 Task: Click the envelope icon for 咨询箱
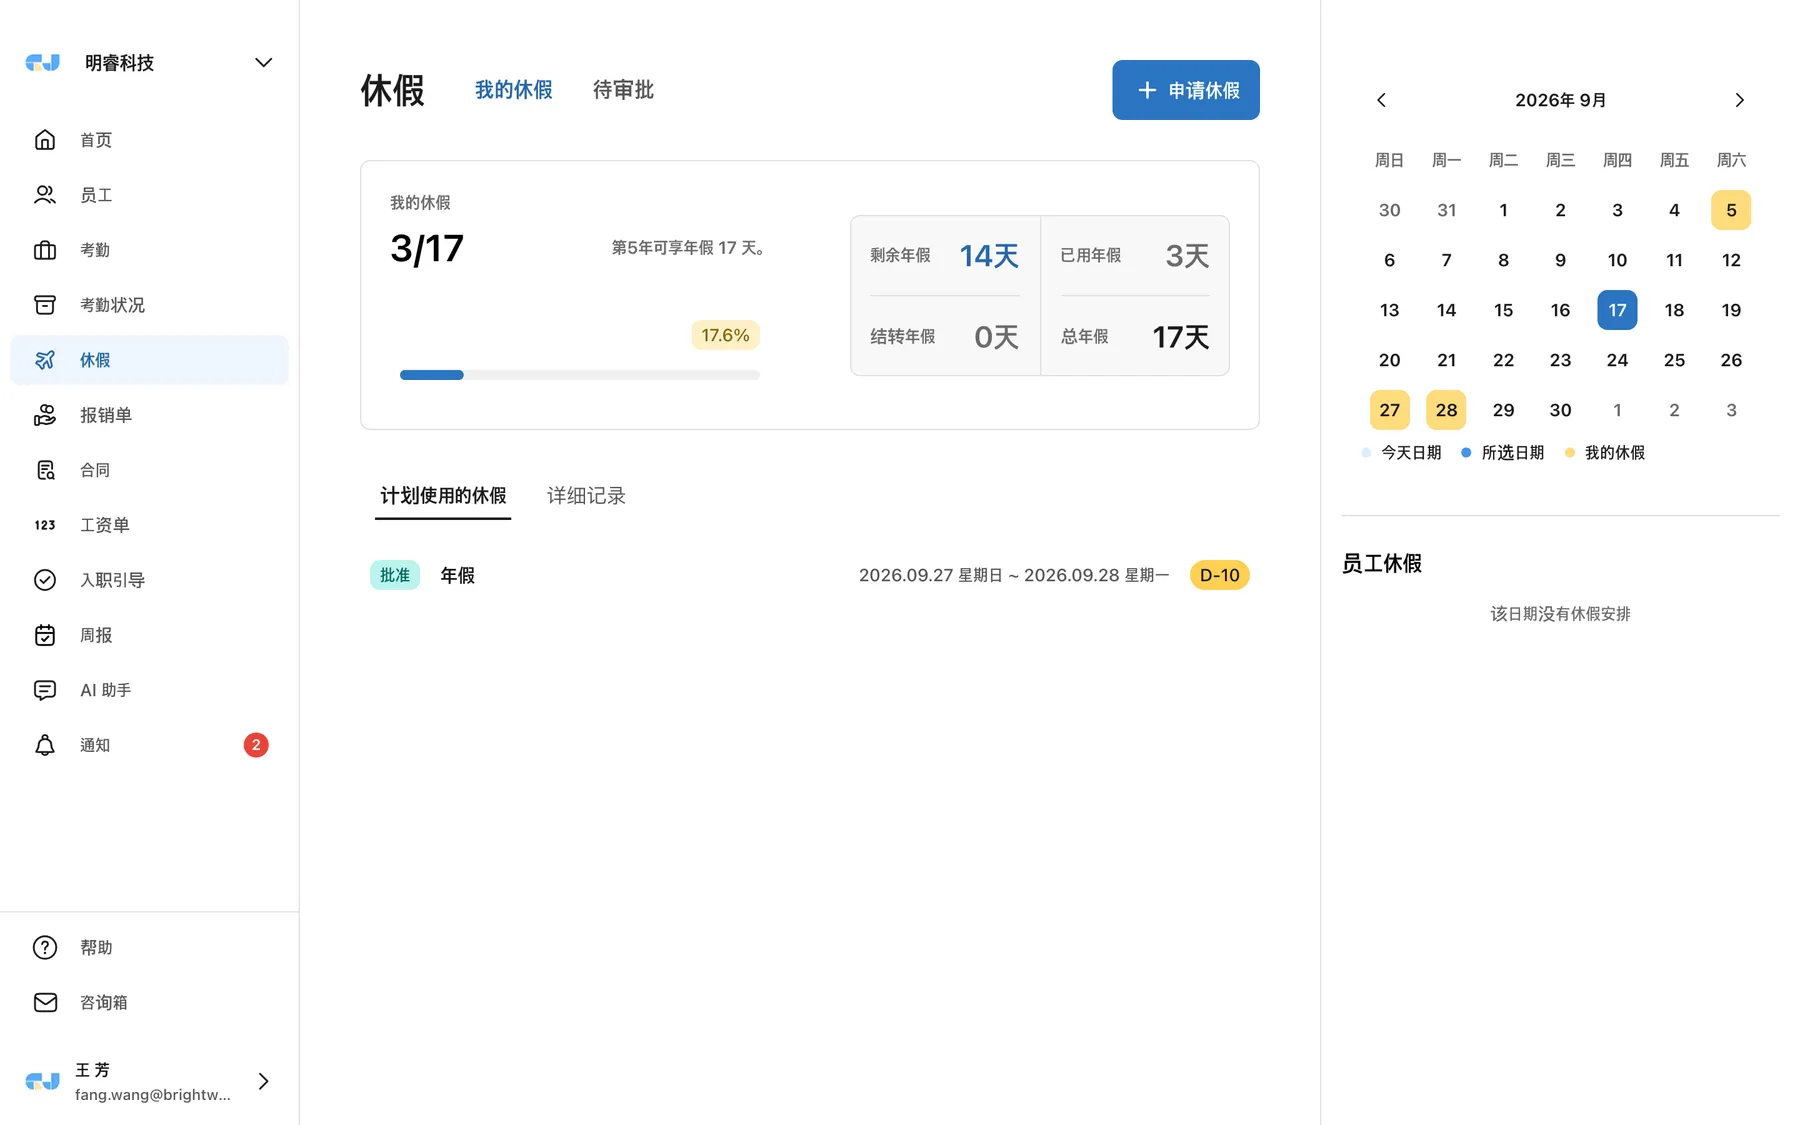[45, 1002]
